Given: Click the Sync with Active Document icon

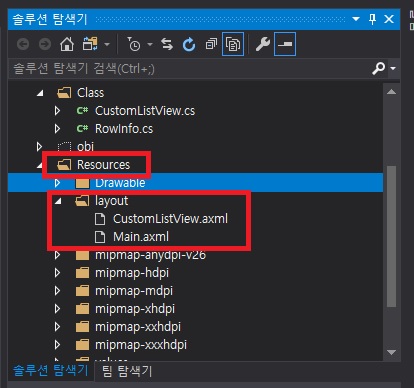Looking at the screenshot, I should (167, 44).
